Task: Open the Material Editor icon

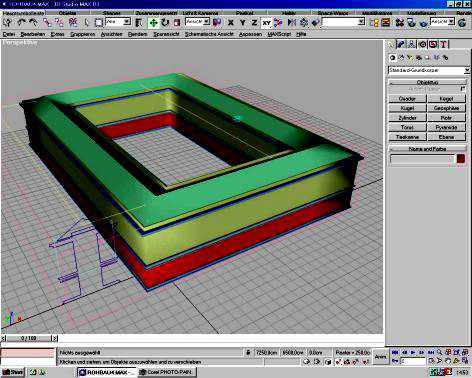Action: [399, 23]
